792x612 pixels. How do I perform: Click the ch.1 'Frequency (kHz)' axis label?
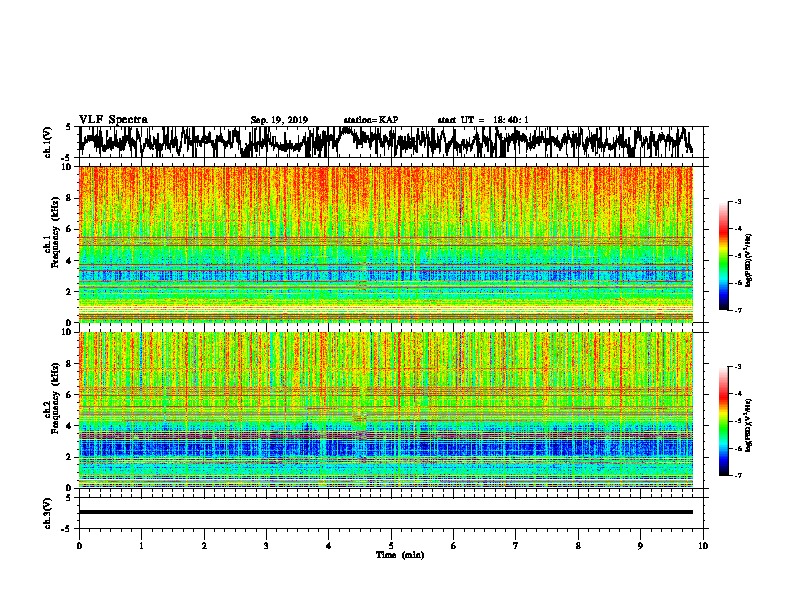[54, 233]
